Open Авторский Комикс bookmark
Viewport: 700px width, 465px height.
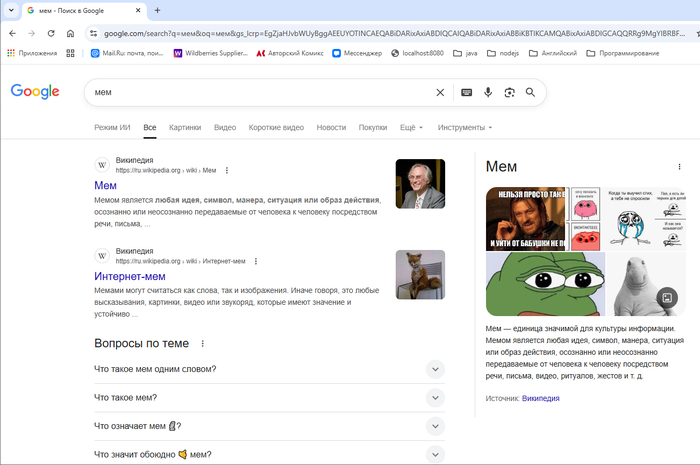[x=290, y=53]
